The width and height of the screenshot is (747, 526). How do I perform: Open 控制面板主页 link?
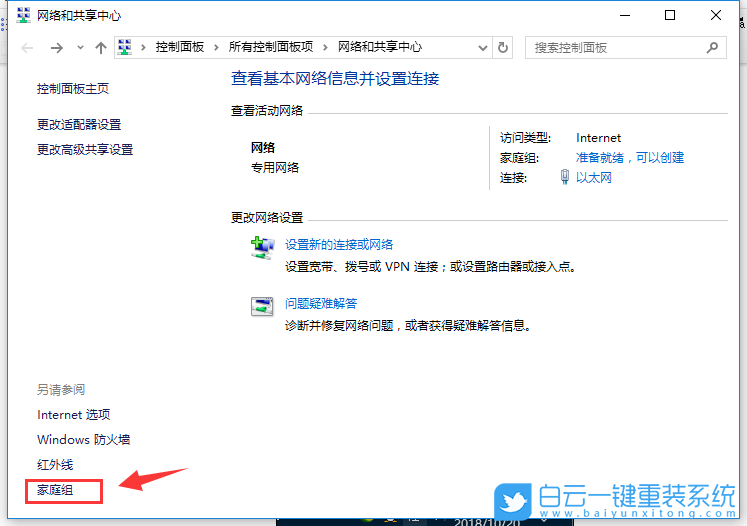pyautogui.click(x=73, y=89)
